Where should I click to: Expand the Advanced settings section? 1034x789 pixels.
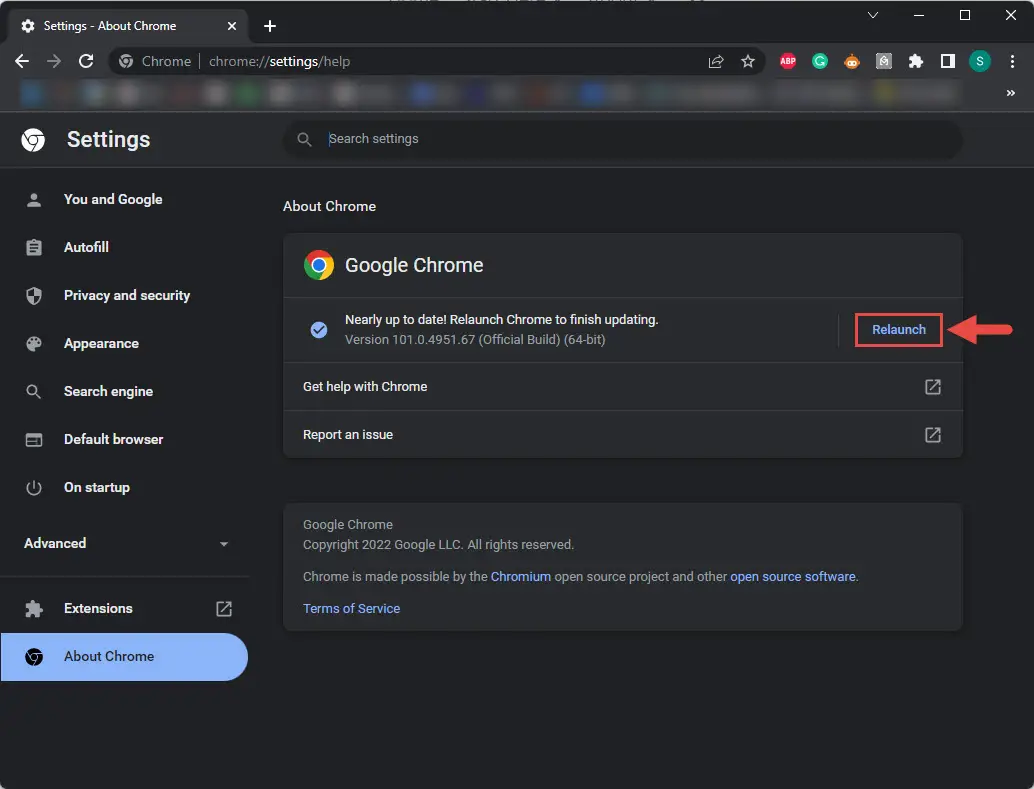pyautogui.click(x=126, y=544)
